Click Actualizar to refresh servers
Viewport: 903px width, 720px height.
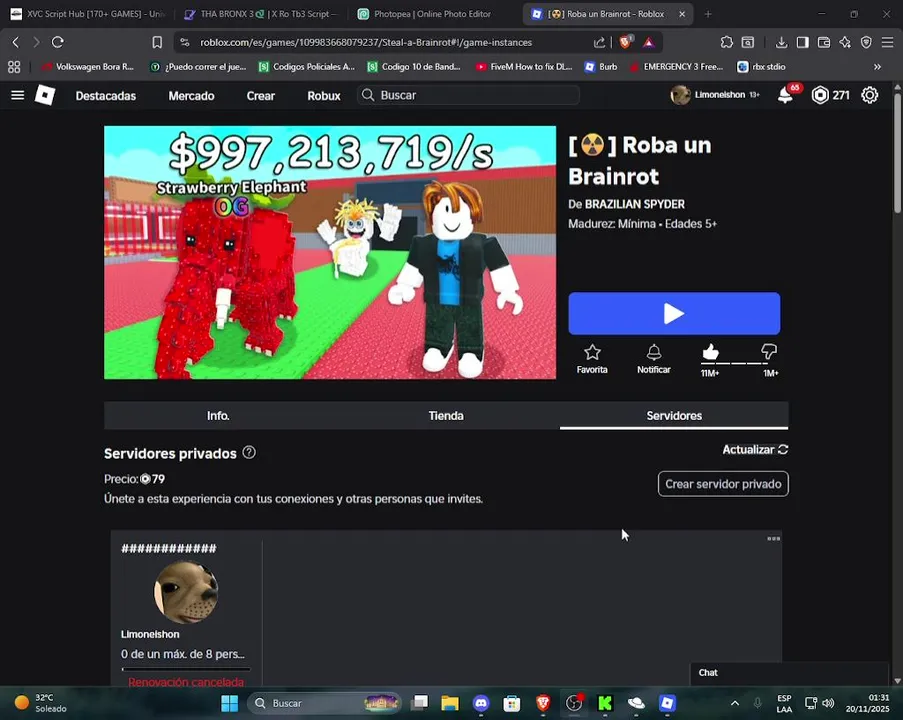click(755, 449)
